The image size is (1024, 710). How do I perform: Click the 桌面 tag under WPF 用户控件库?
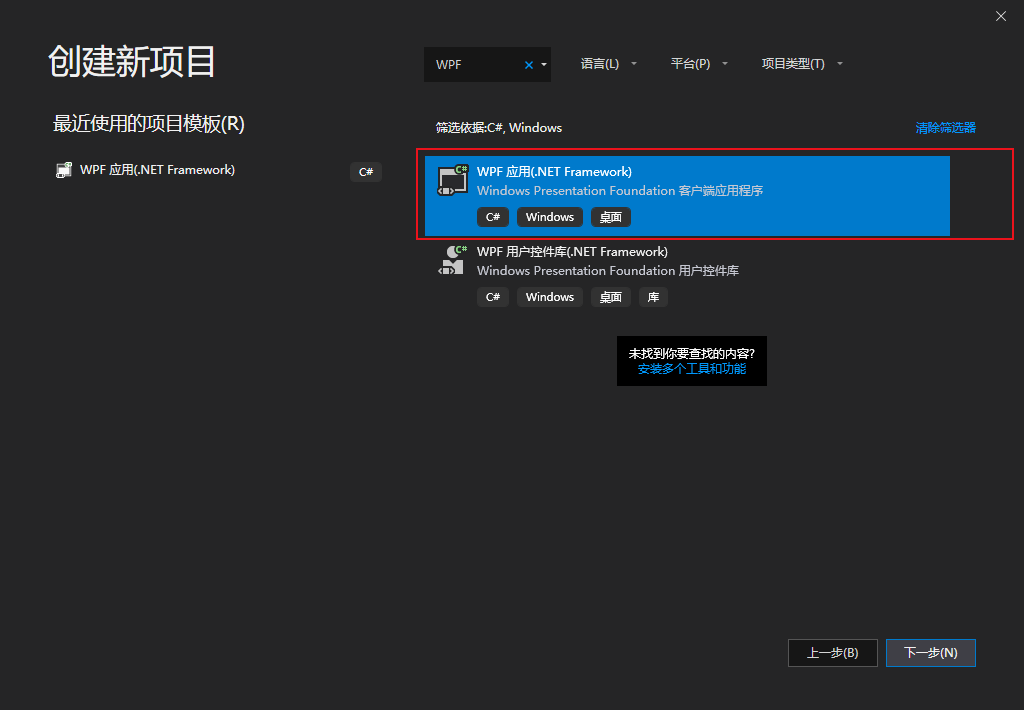(611, 297)
